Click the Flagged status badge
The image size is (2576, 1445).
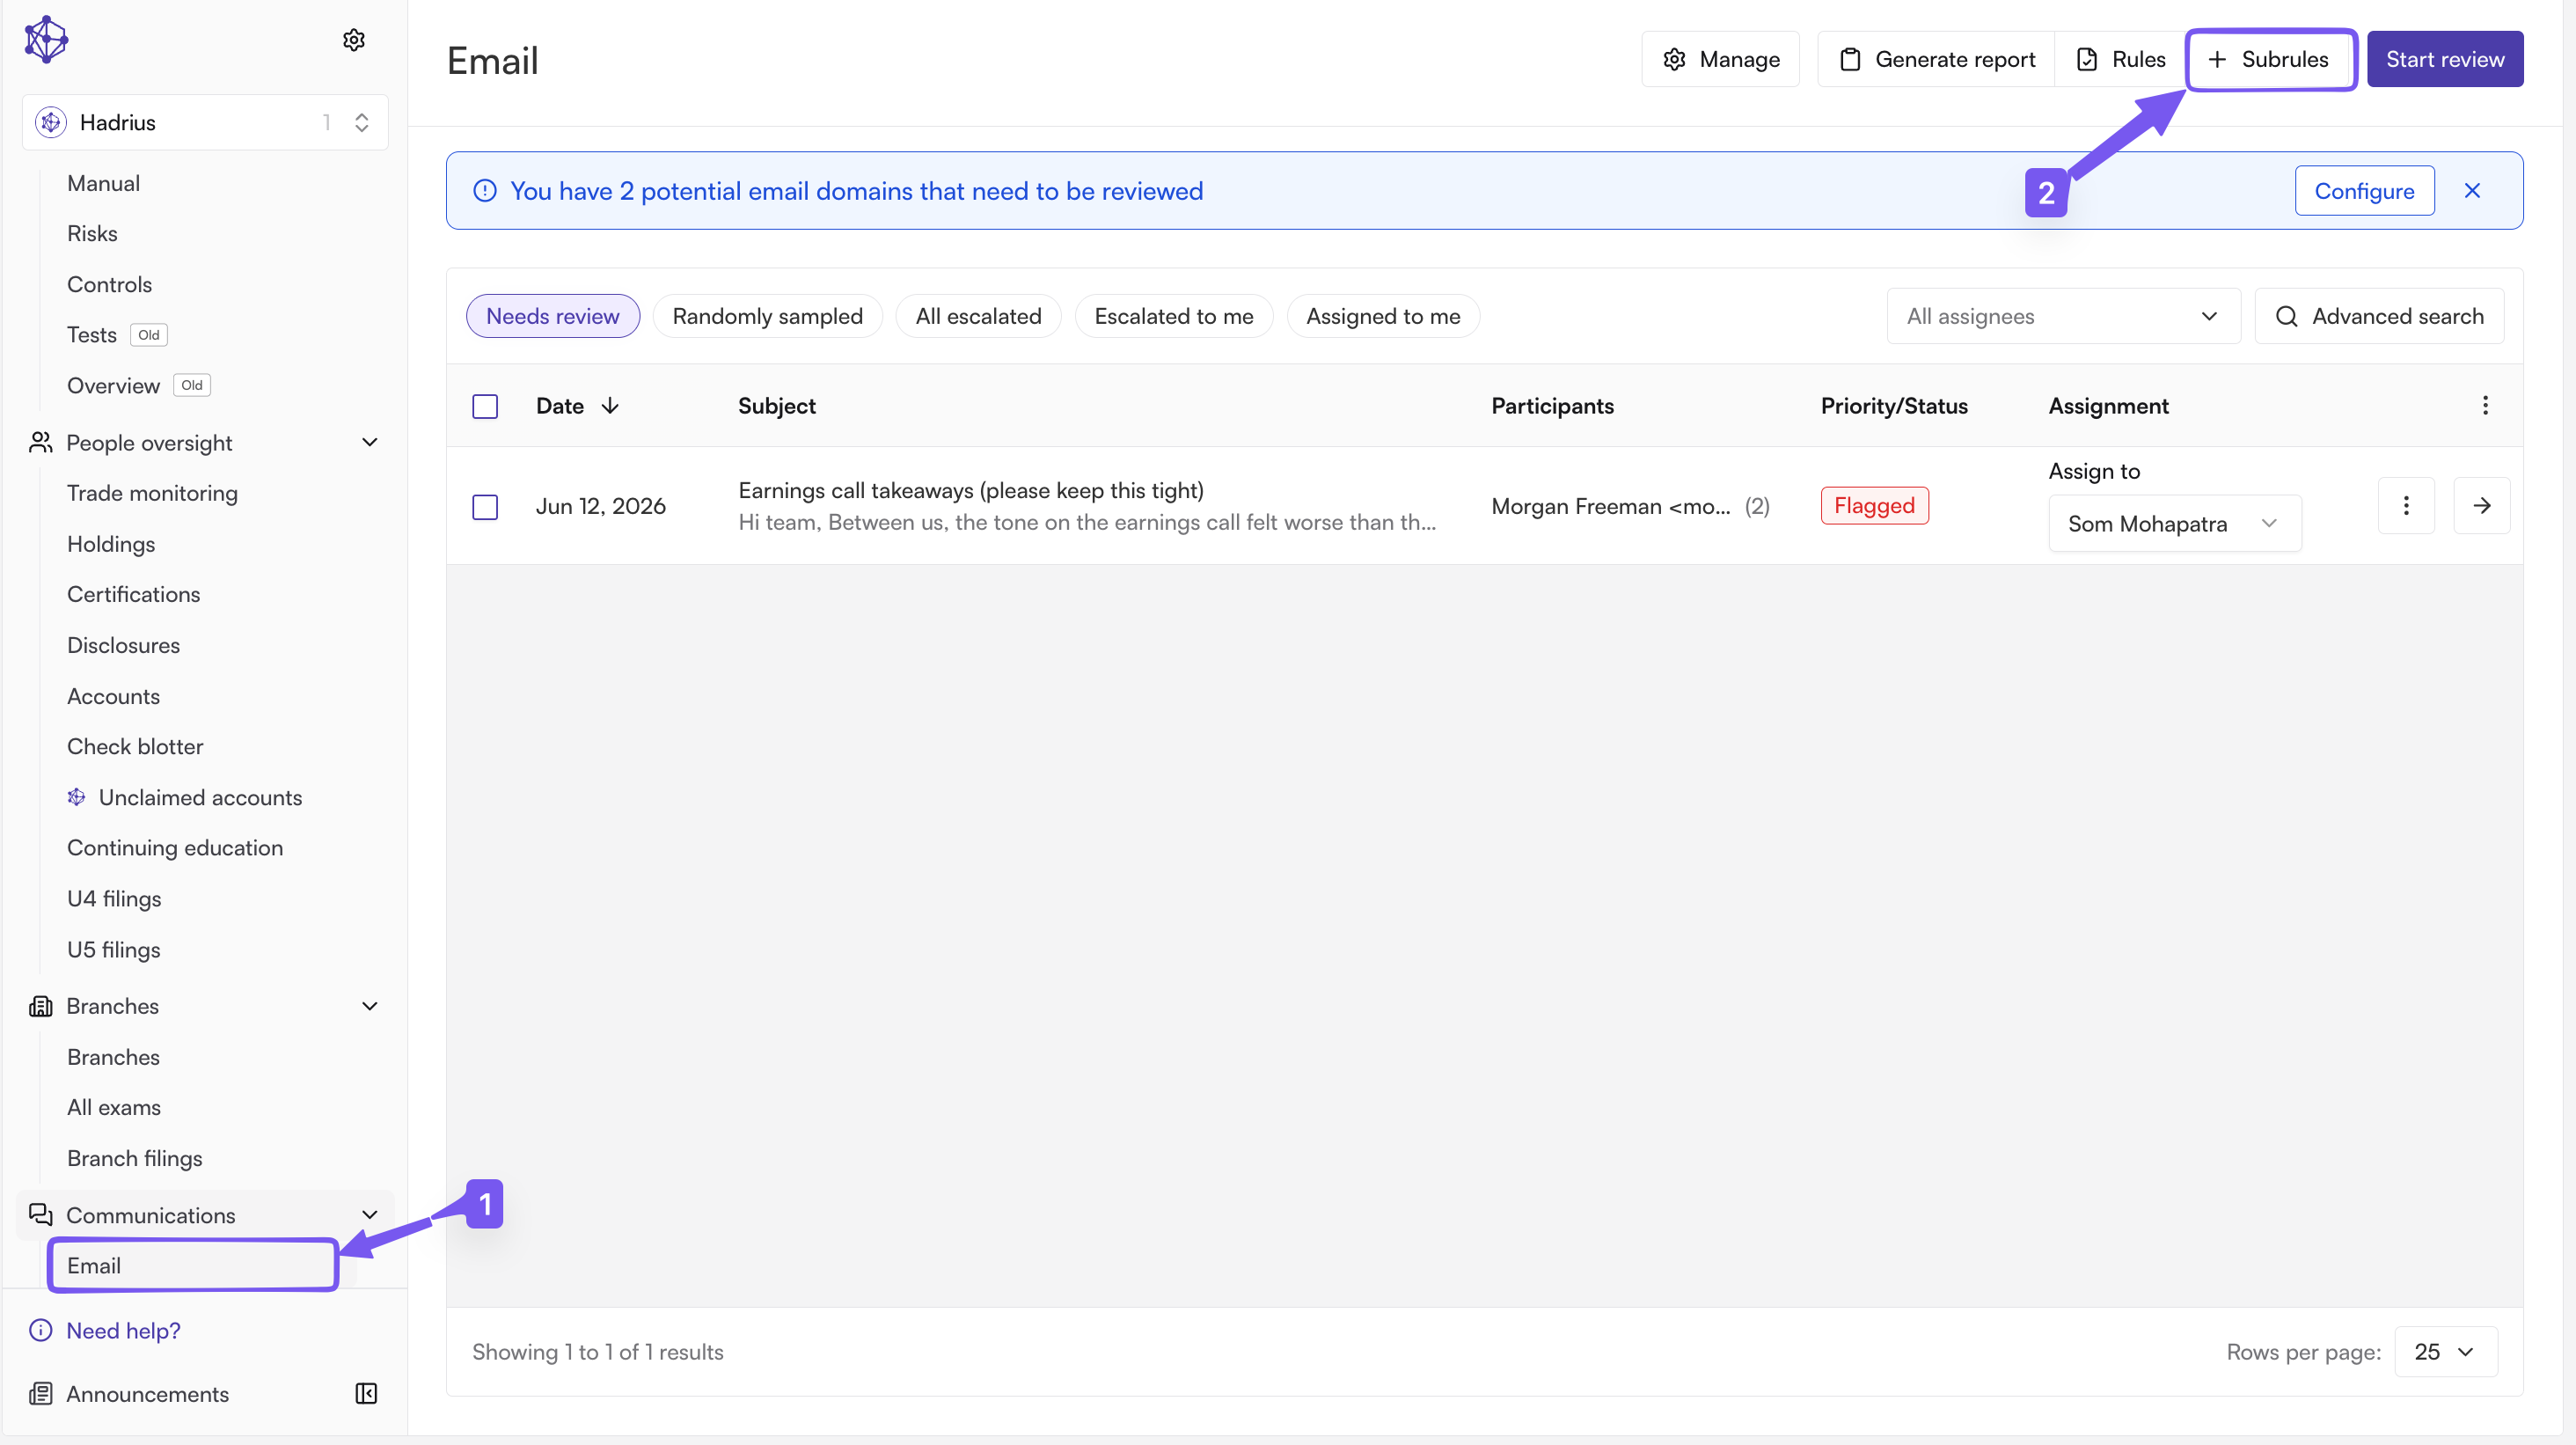[1874, 506]
